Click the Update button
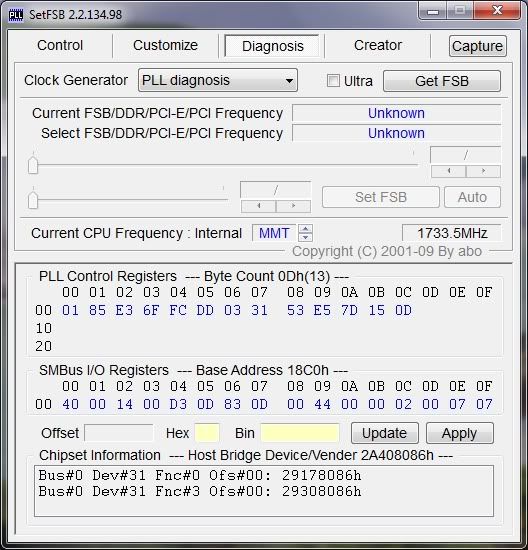The height and width of the screenshot is (550, 528). [385, 433]
